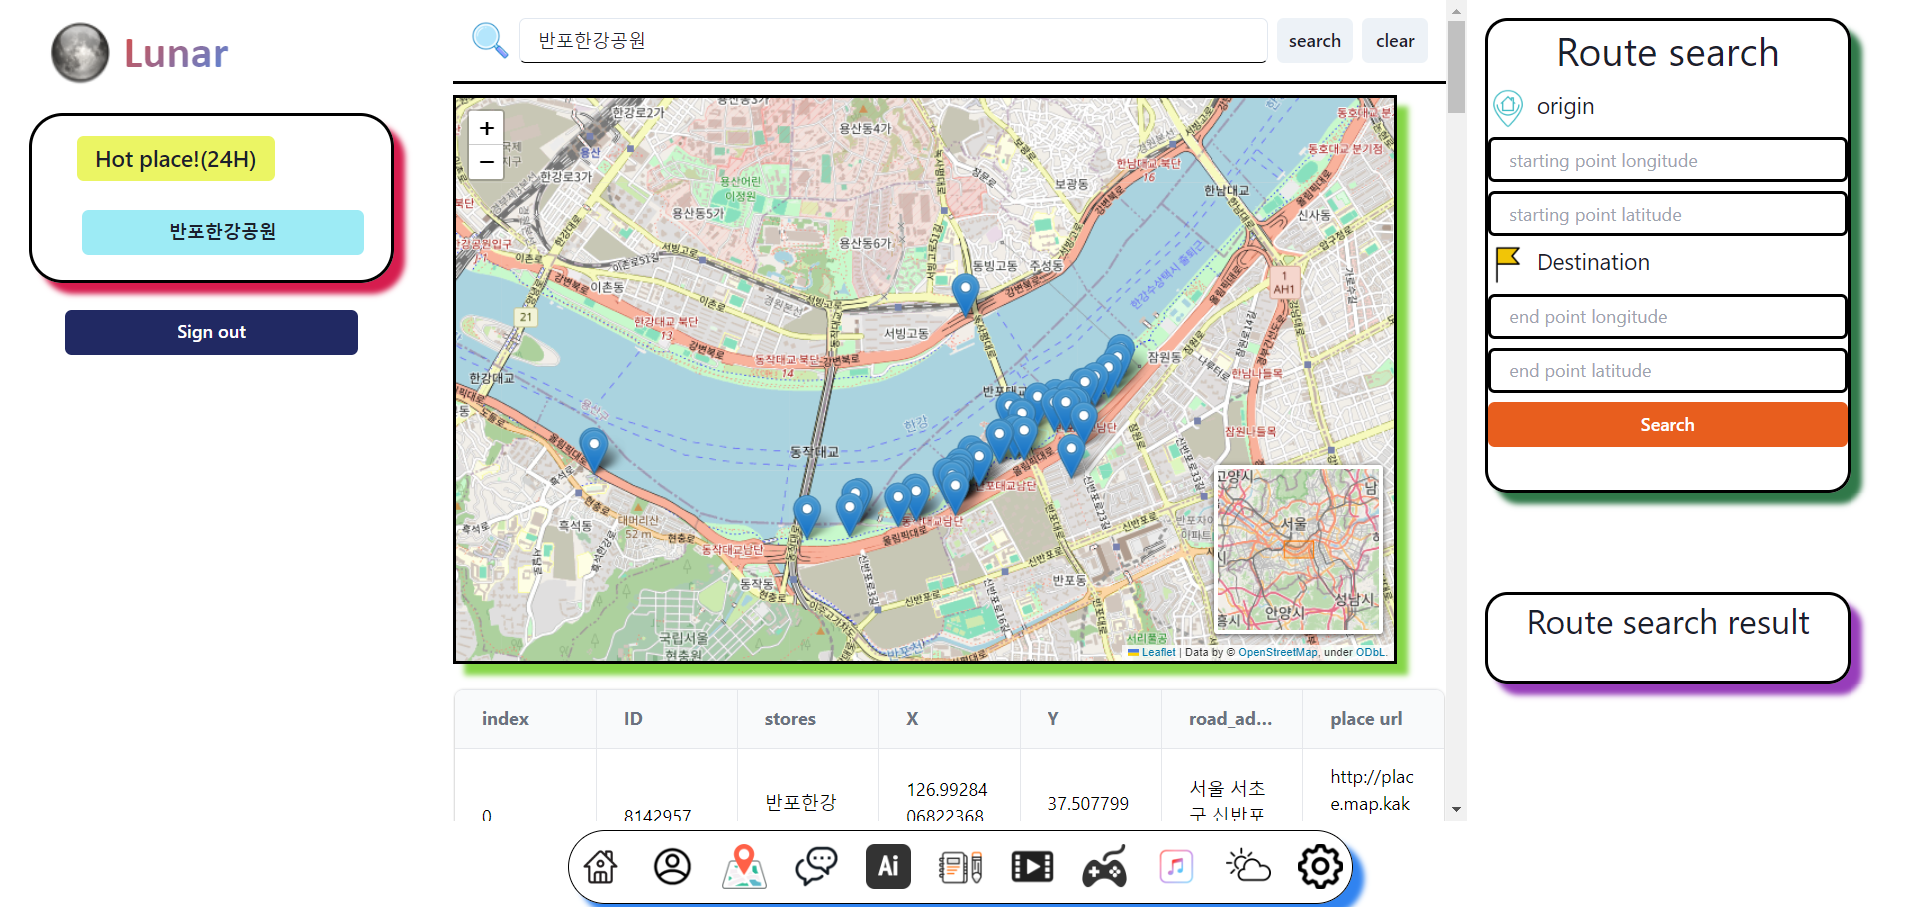1920x907 pixels.
Task: Click the page vertical scrollbar thumb
Action: (x=1456, y=67)
